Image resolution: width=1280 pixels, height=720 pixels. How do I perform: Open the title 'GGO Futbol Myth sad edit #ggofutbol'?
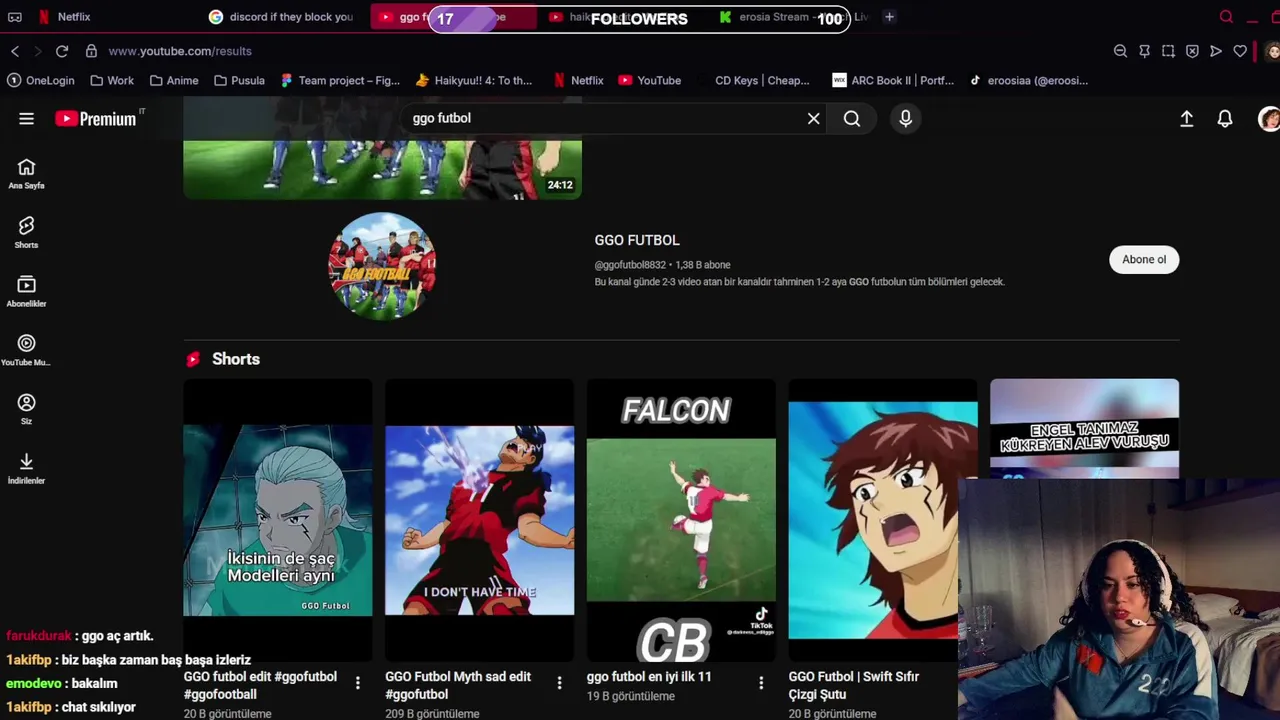coord(458,685)
